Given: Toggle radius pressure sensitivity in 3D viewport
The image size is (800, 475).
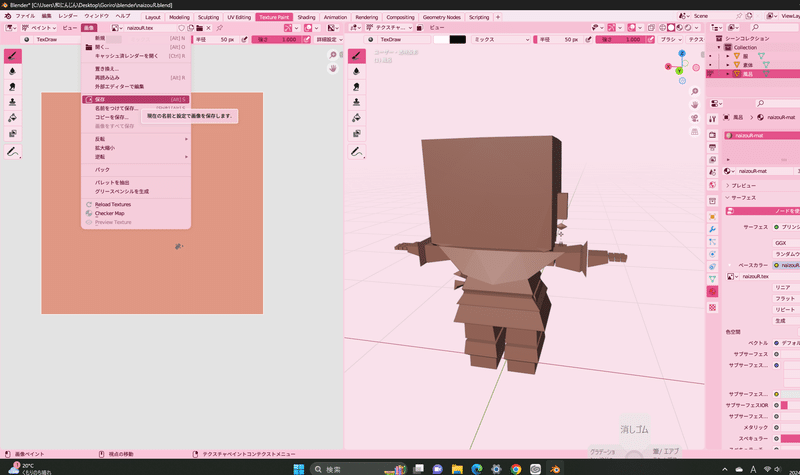Looking at the screenshot, I should (x=588, y=39).
